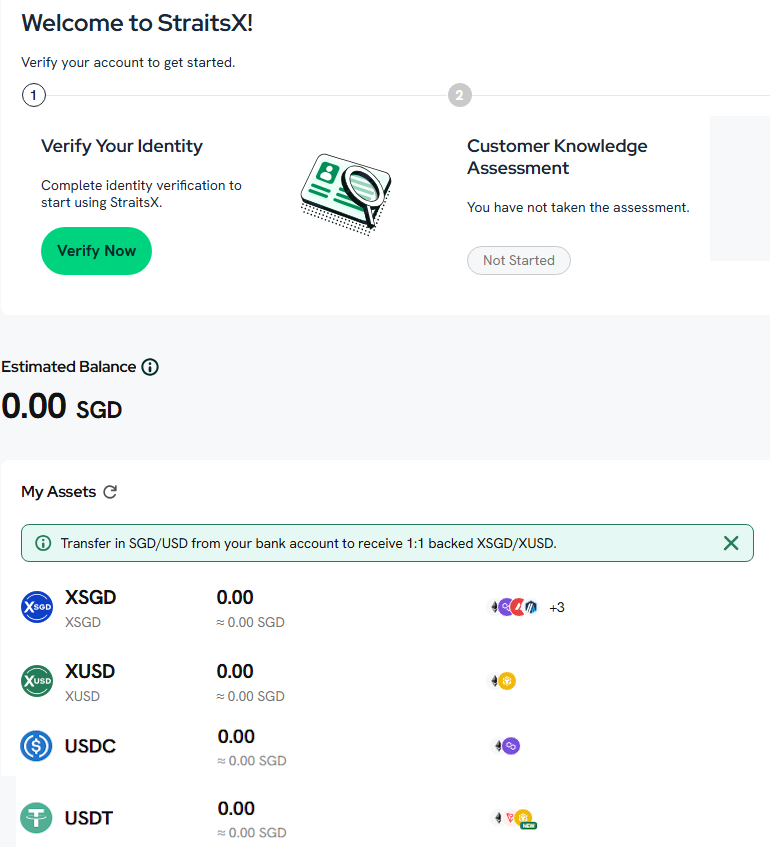Expand the +3 extra networks for XSGD

click(556, 605)
